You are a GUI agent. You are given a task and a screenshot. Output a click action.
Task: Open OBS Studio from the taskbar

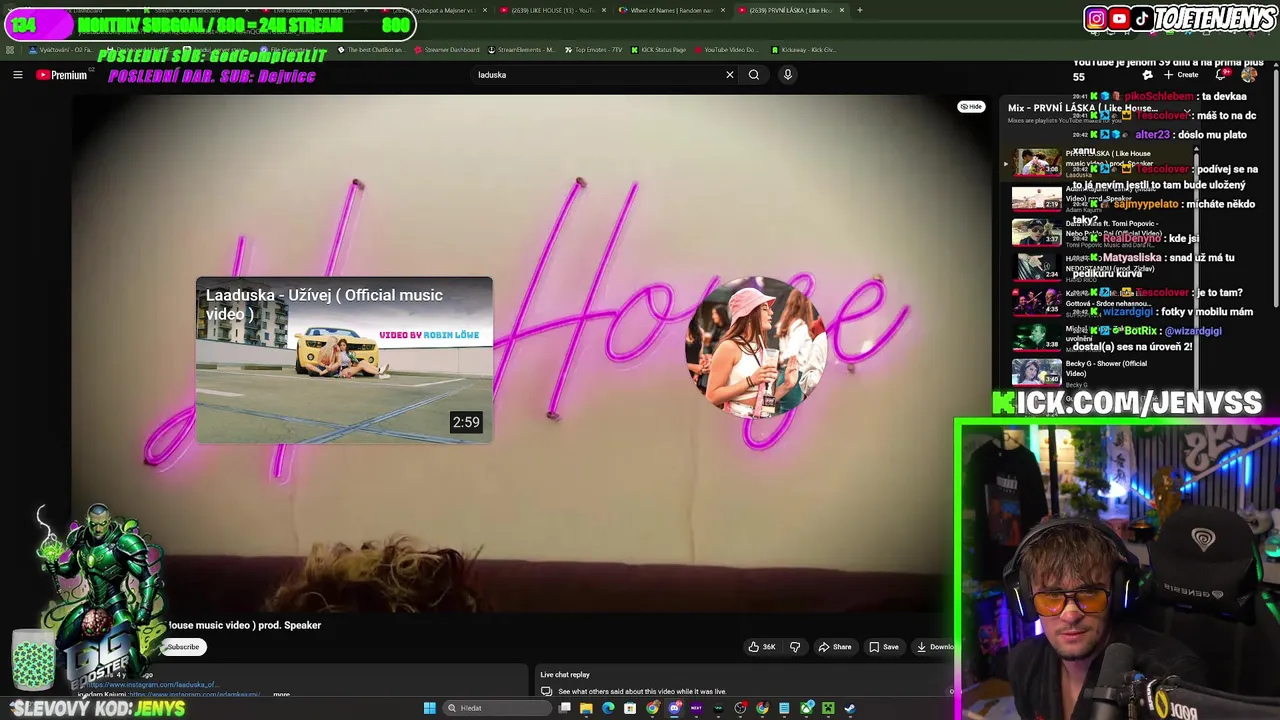(740, 708)
